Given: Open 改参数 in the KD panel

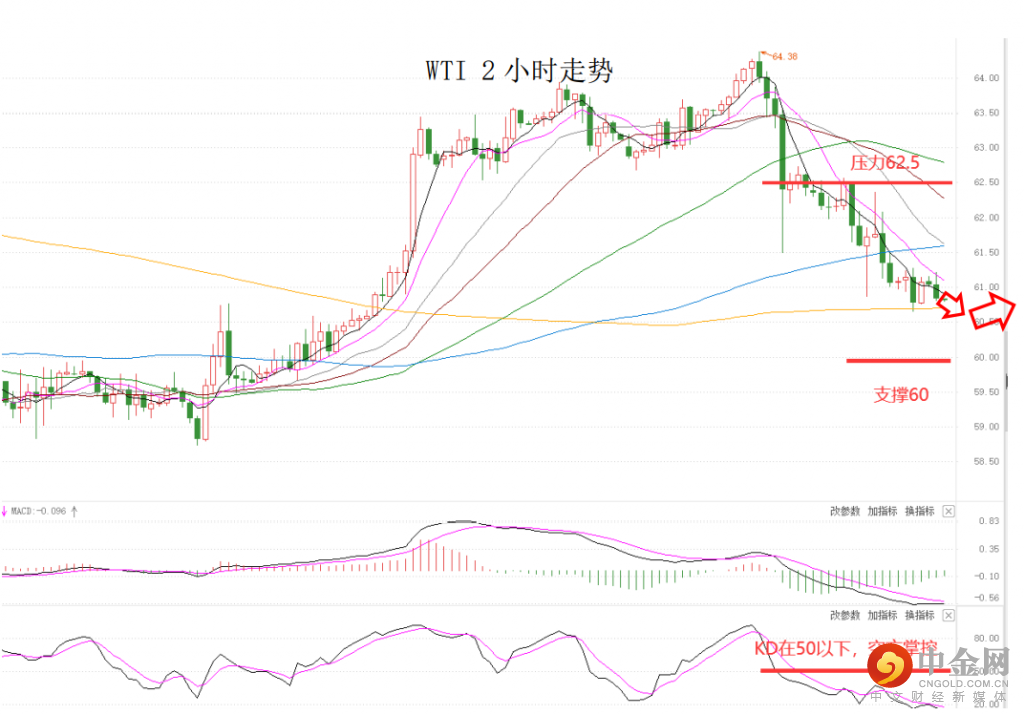Looking at the screenshot, I should click(845, 616).
